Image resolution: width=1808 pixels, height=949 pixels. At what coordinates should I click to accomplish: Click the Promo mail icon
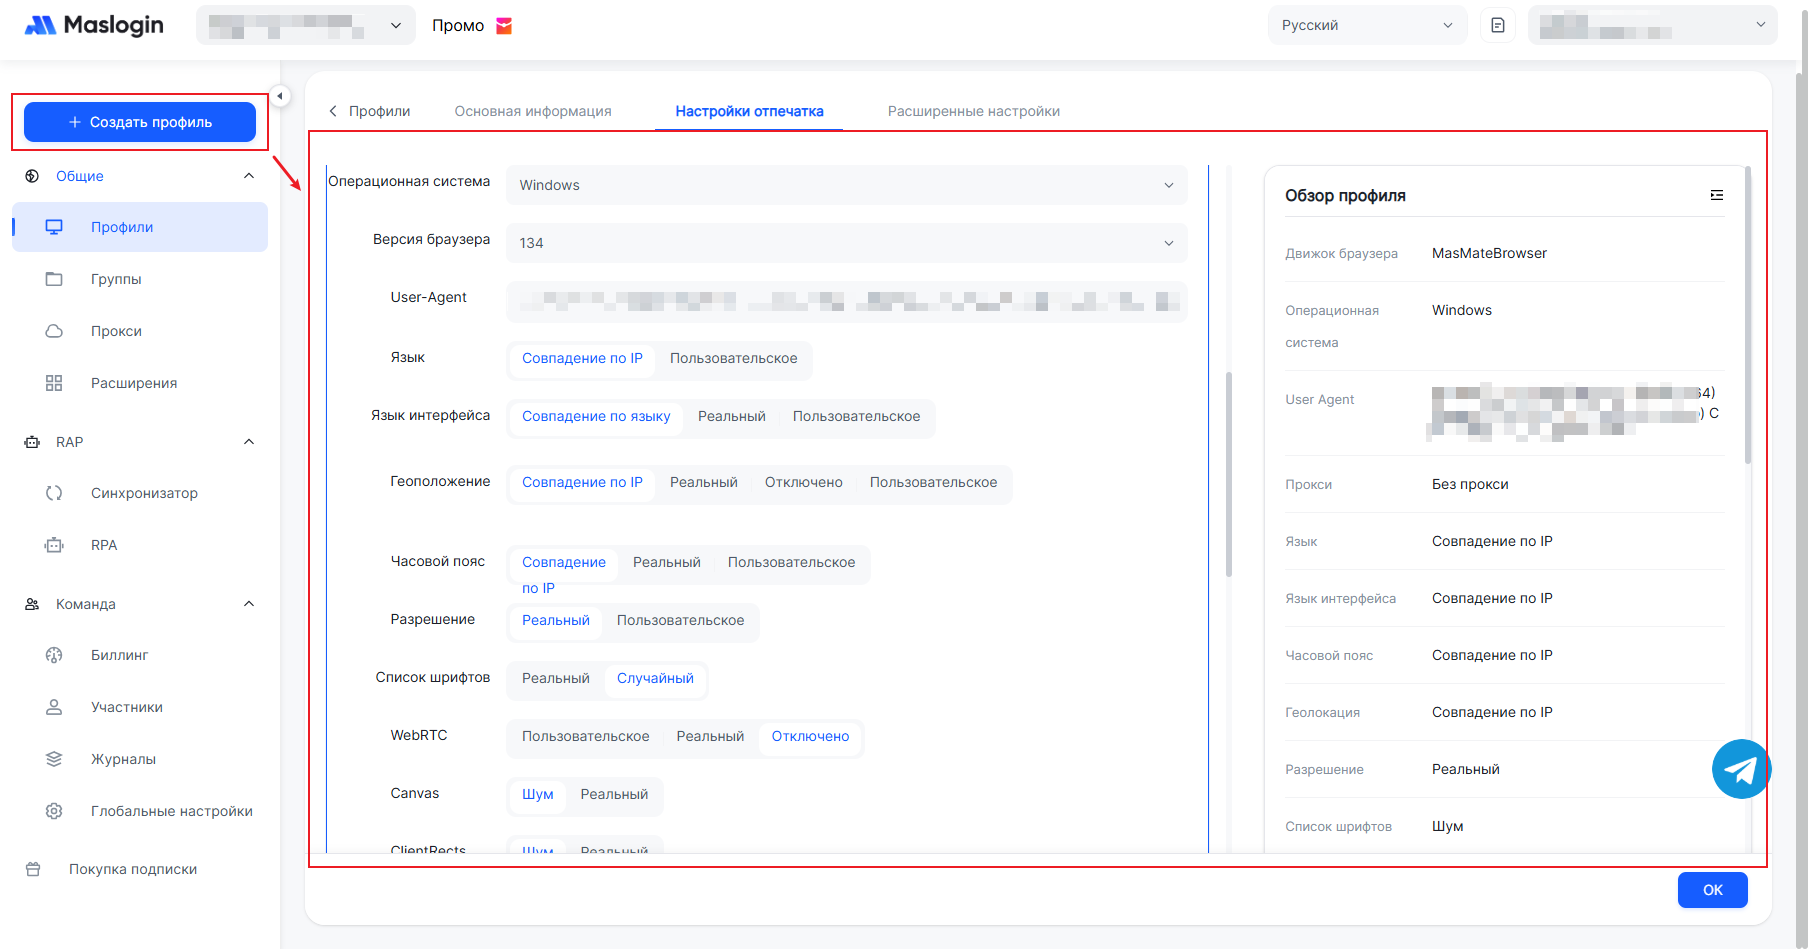[x=504, y=26]
